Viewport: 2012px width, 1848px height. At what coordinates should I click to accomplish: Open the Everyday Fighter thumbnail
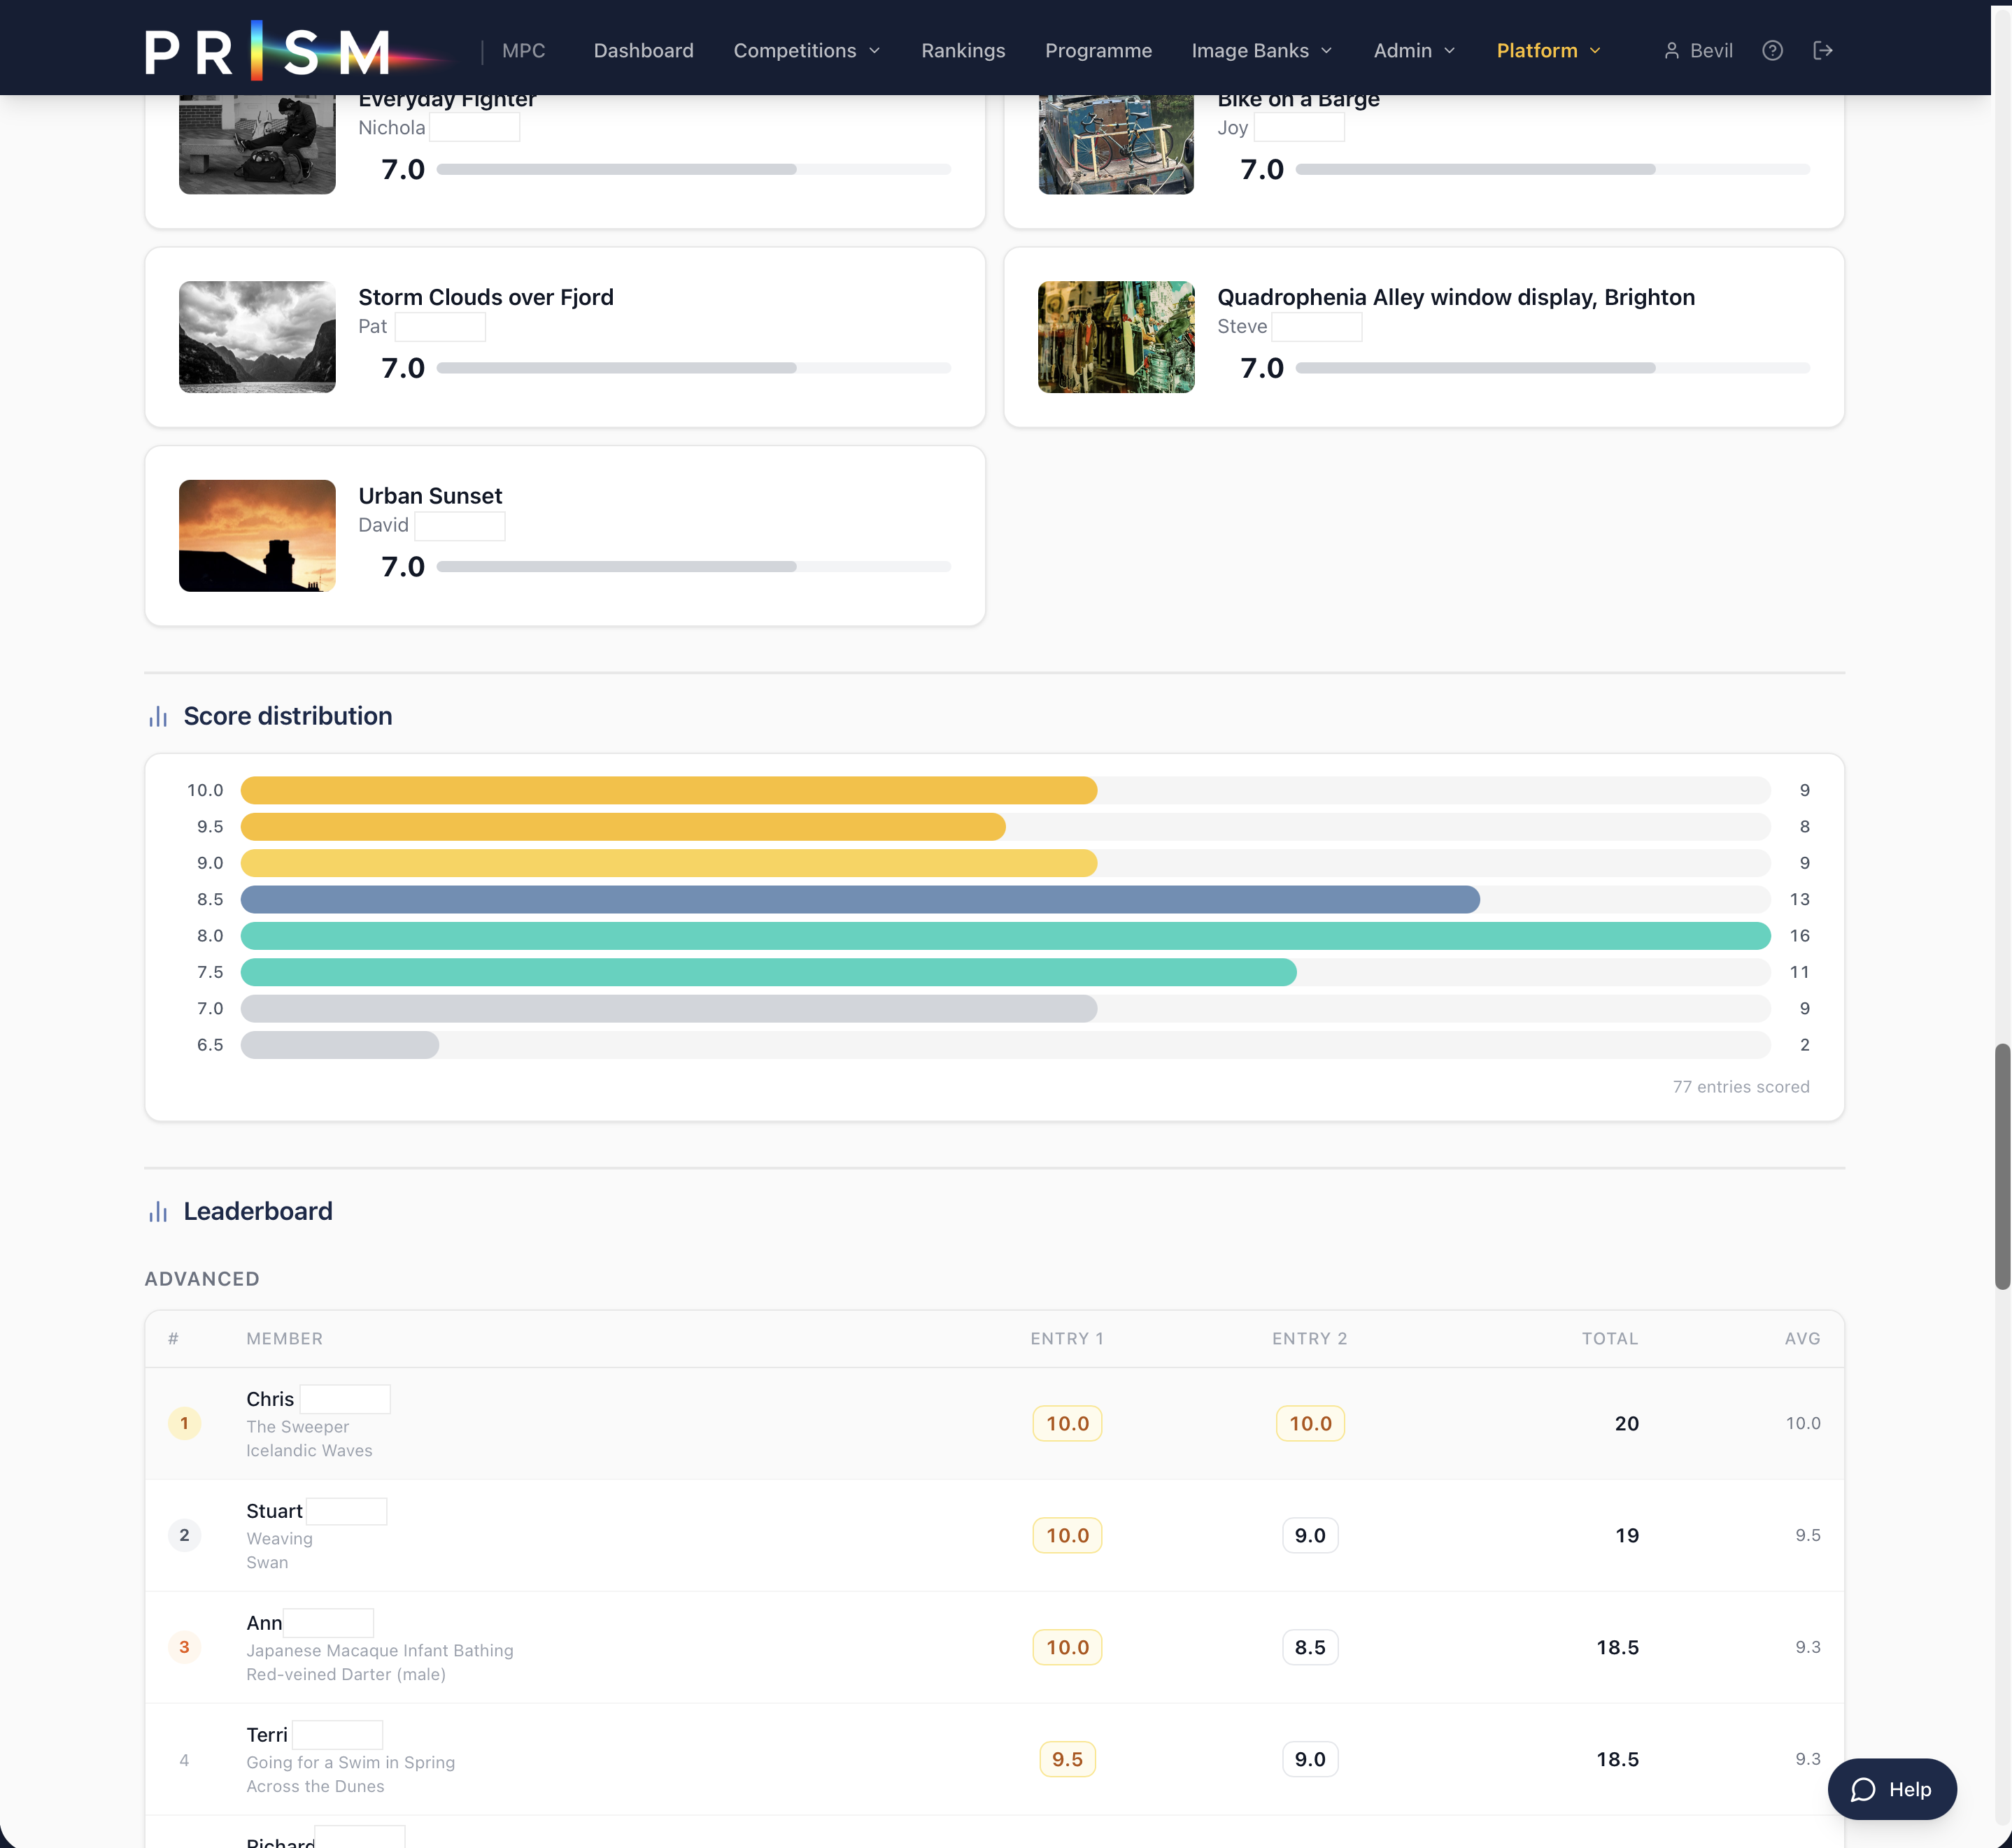[257, 145]
